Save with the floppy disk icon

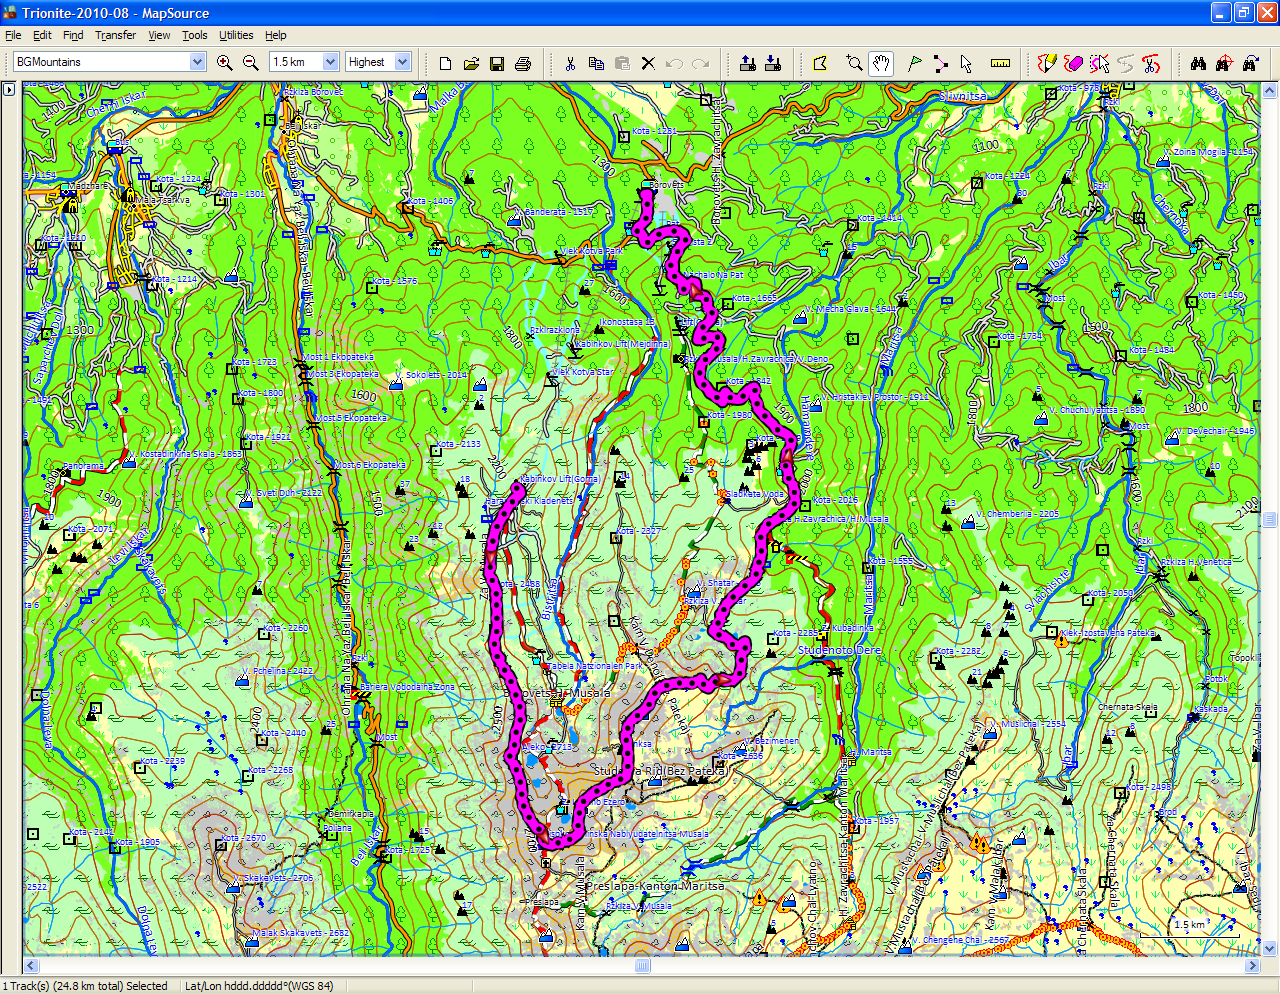point(497,63)
